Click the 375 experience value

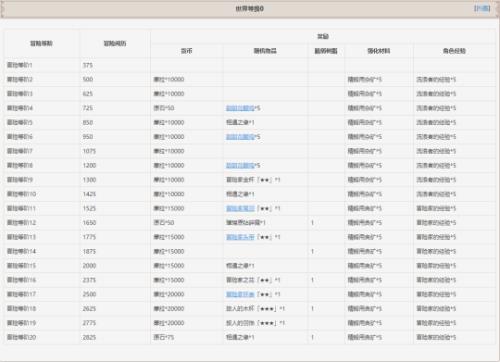tap(88, 65)
